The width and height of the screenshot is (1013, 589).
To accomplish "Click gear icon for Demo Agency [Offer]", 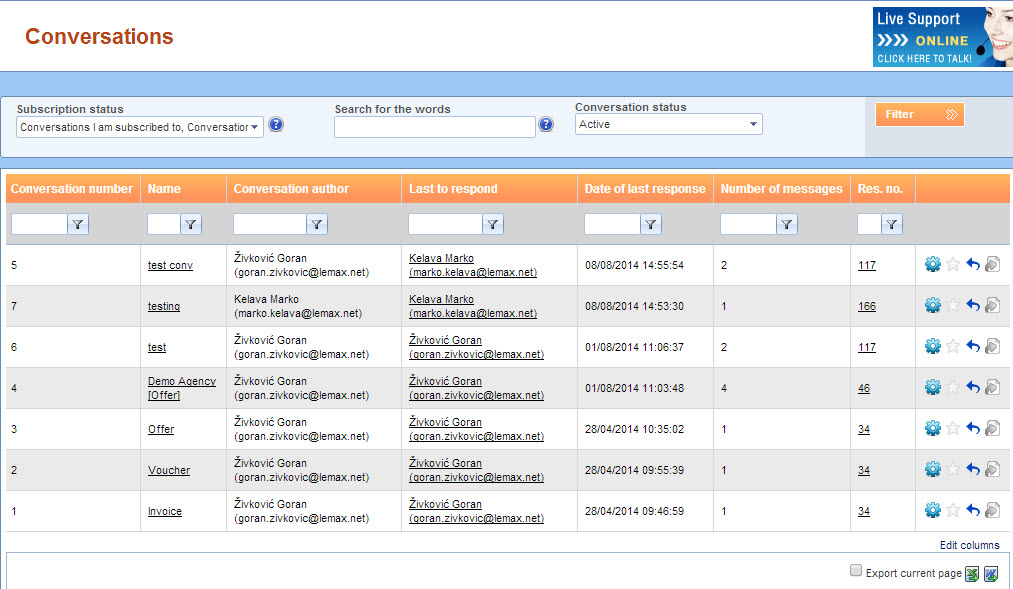I will tap(932, 387).
